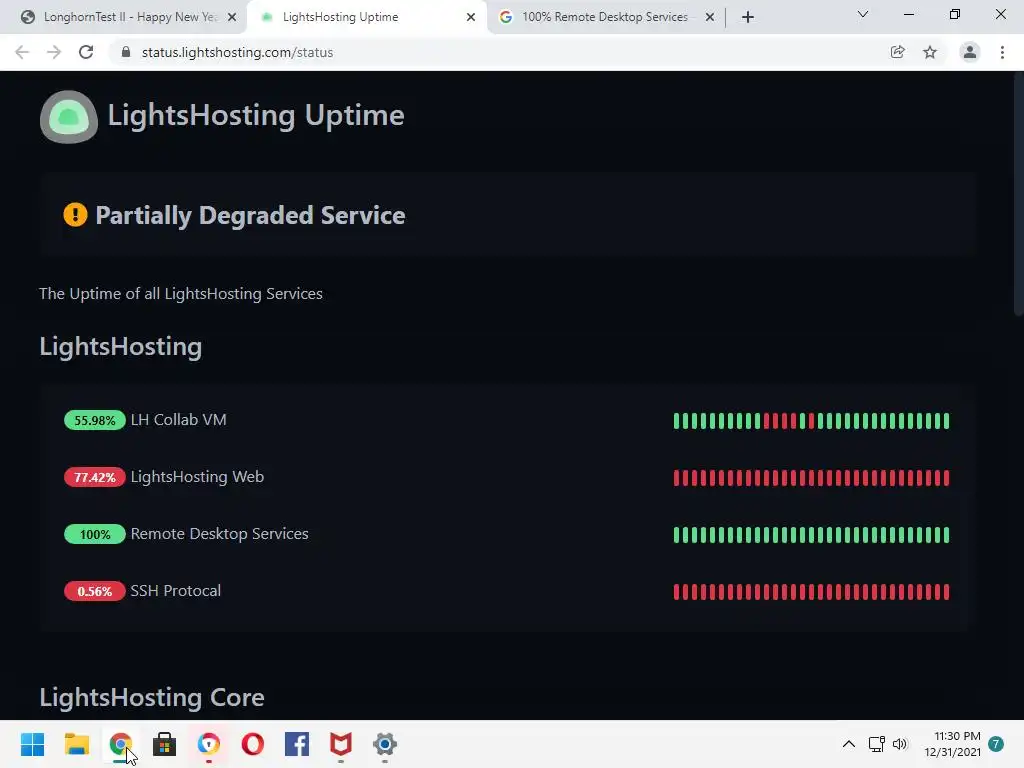Click the LH Collab VM heartbeat bar
The height and width of the screenshot is (768, 1024).
point(811,421)
